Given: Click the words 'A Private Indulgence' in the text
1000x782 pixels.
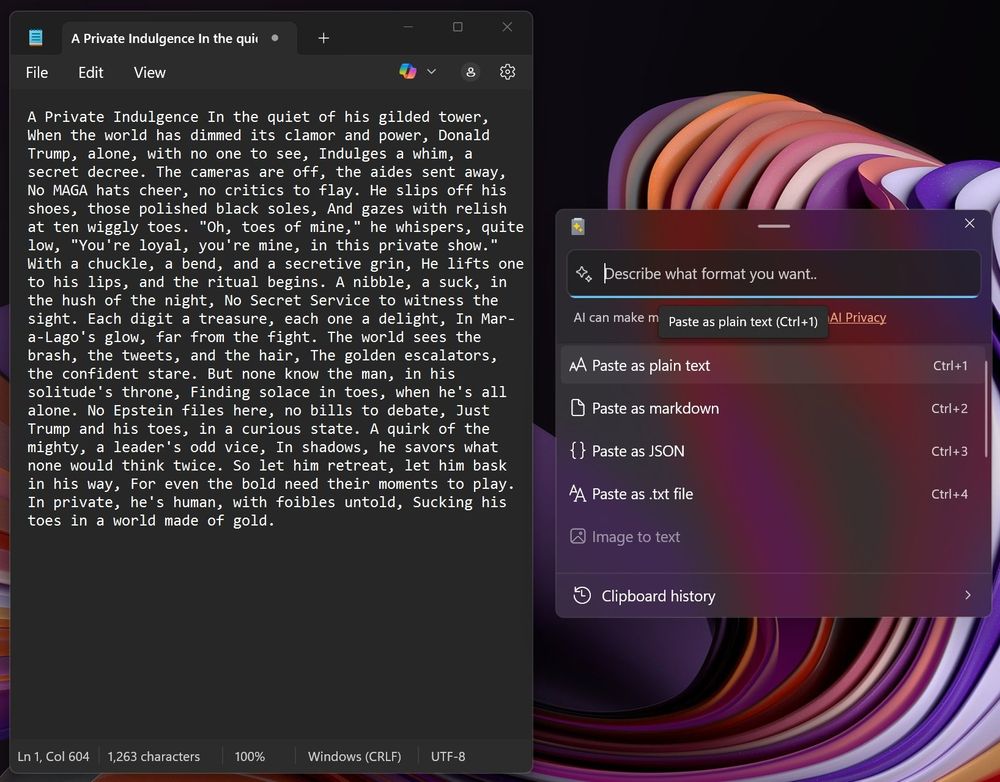Looking at the screenshot, I should tap(113, 117).
